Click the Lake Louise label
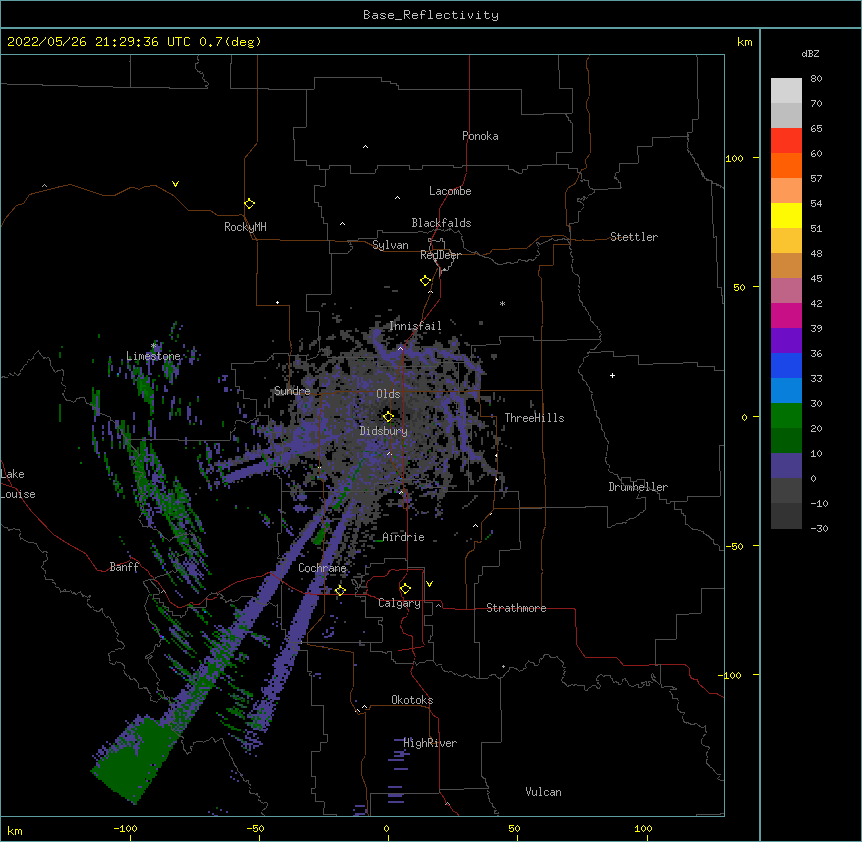The height and width of the screenshot is (842, 862). [18, 484]
